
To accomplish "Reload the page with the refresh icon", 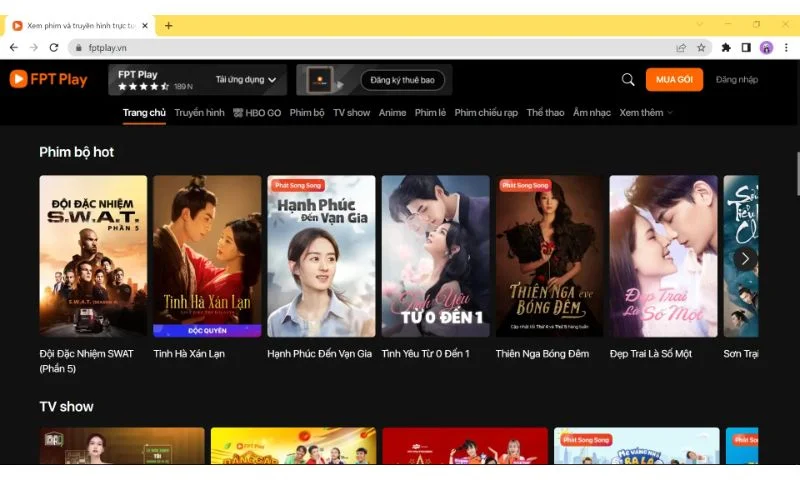I will coord(55,47).
